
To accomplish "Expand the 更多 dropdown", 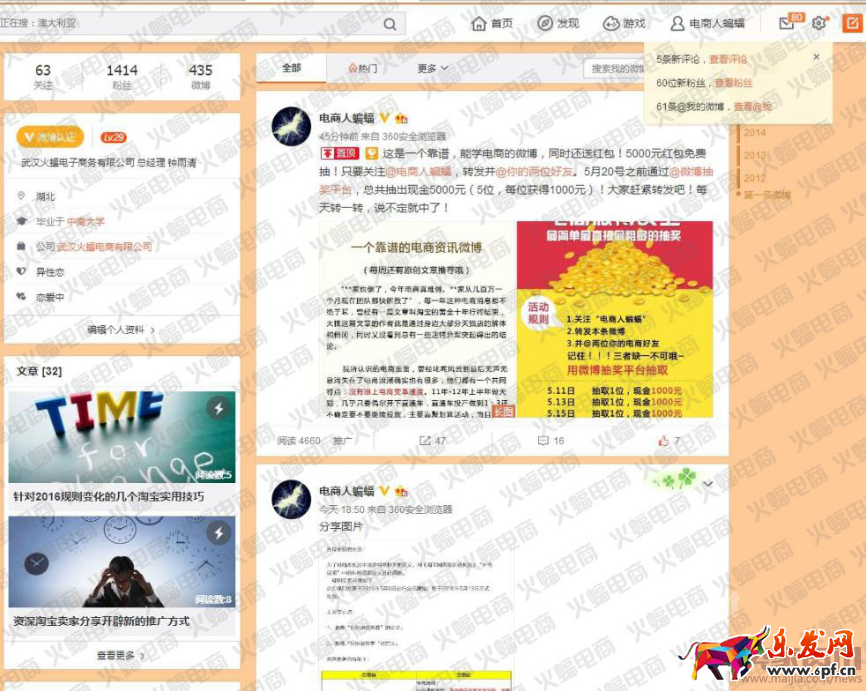I will [x=432, y=68].
